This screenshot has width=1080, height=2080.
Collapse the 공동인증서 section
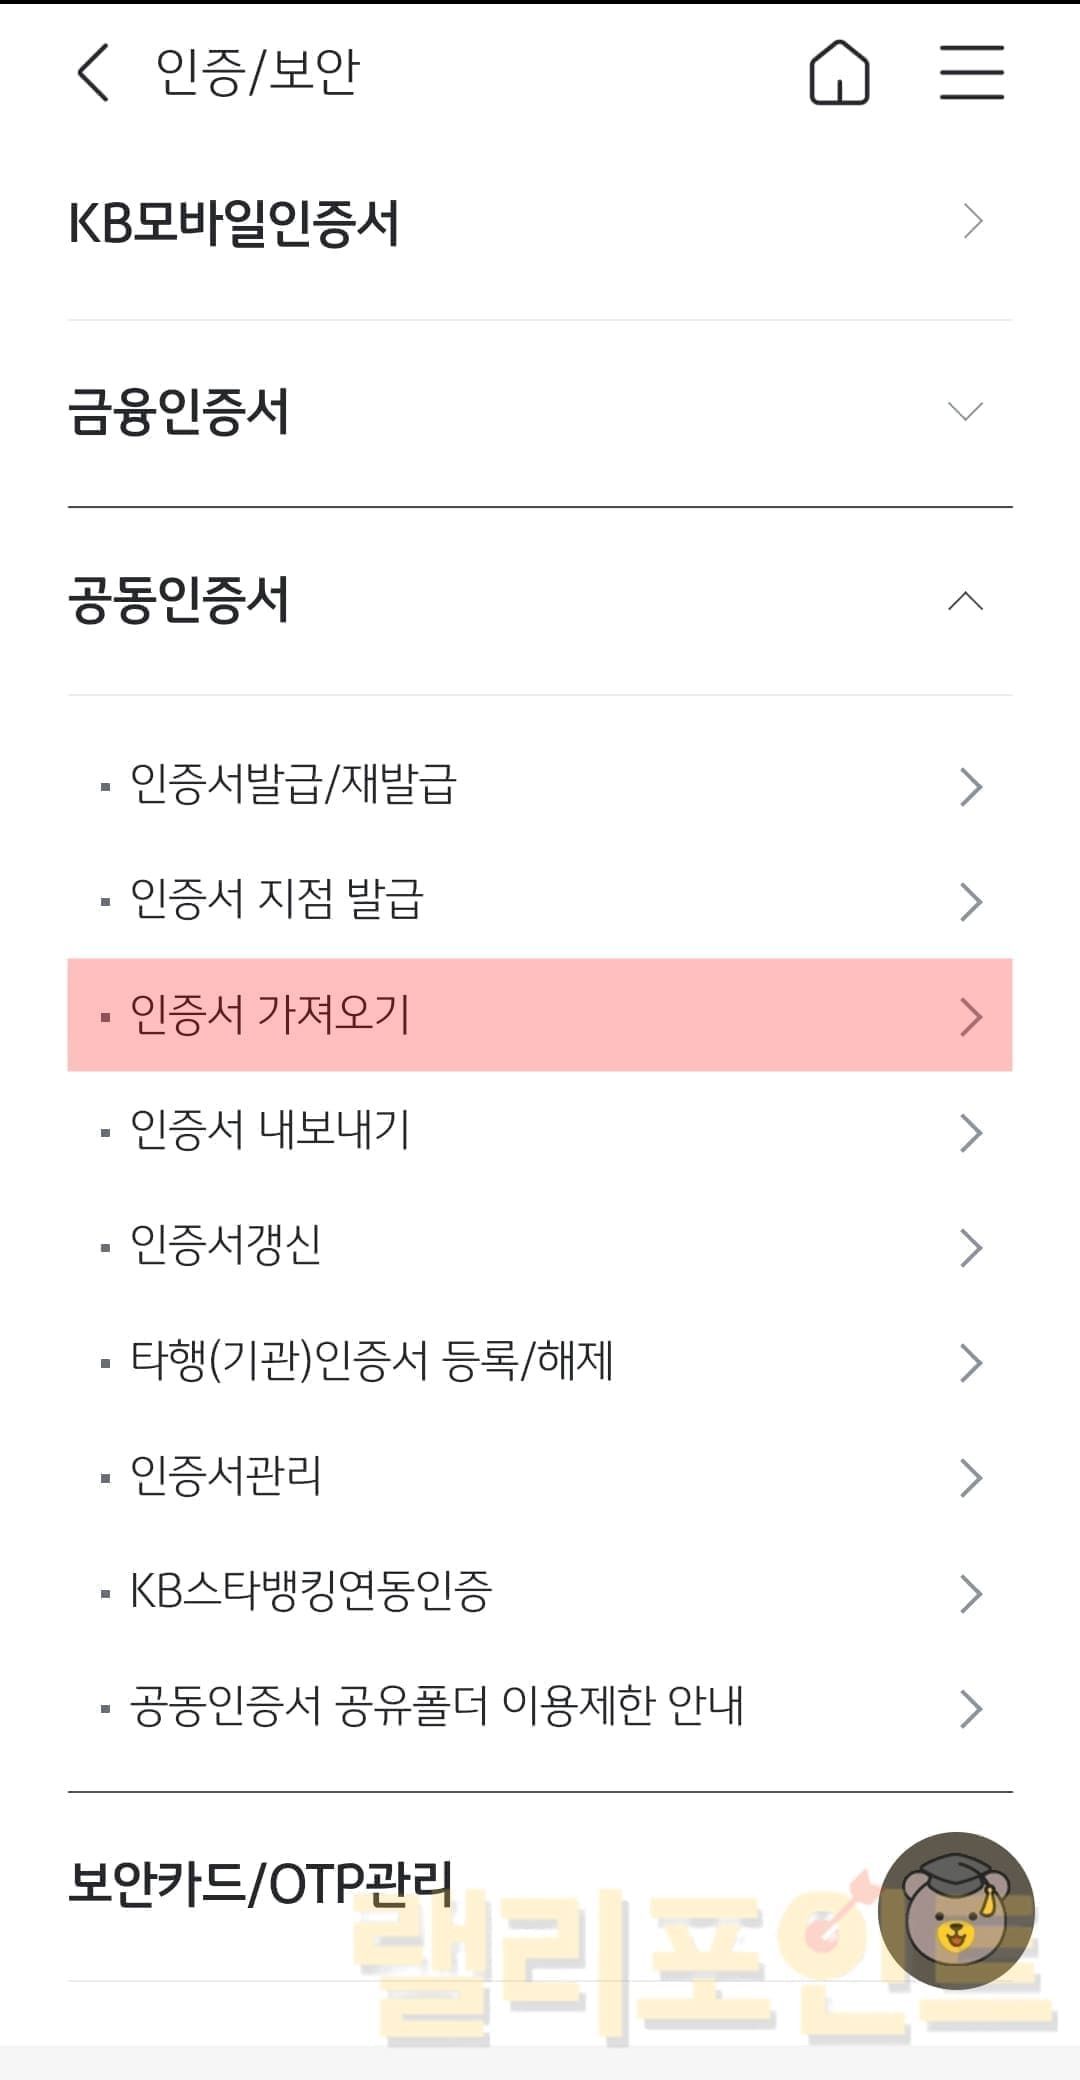[x=964, y=601]
